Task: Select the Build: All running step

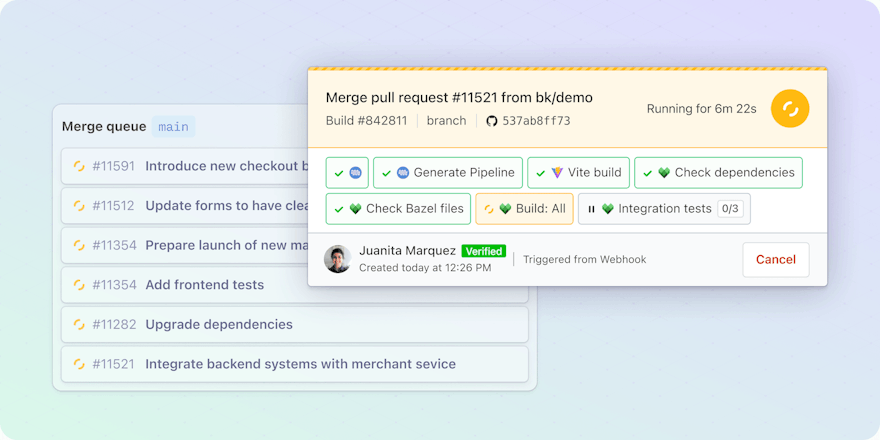Action: click(x=524, y=209)
